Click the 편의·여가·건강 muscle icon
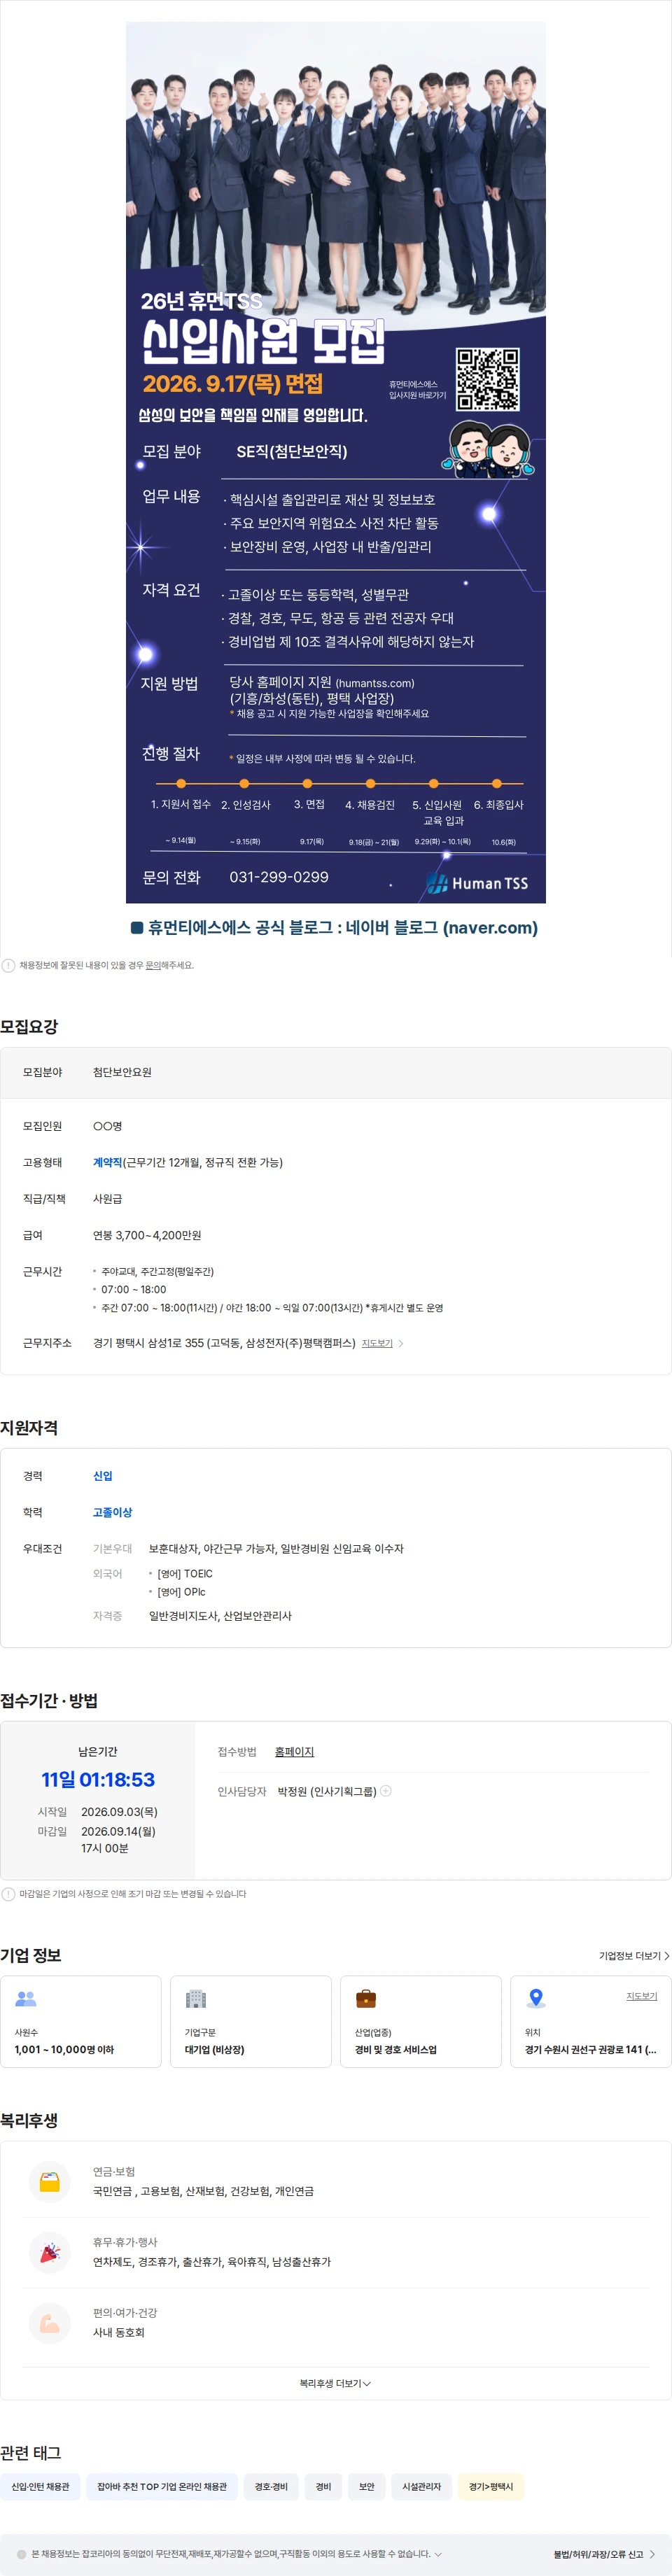The width and height of the screenshot is (672, 2576). click(50, 2323)
